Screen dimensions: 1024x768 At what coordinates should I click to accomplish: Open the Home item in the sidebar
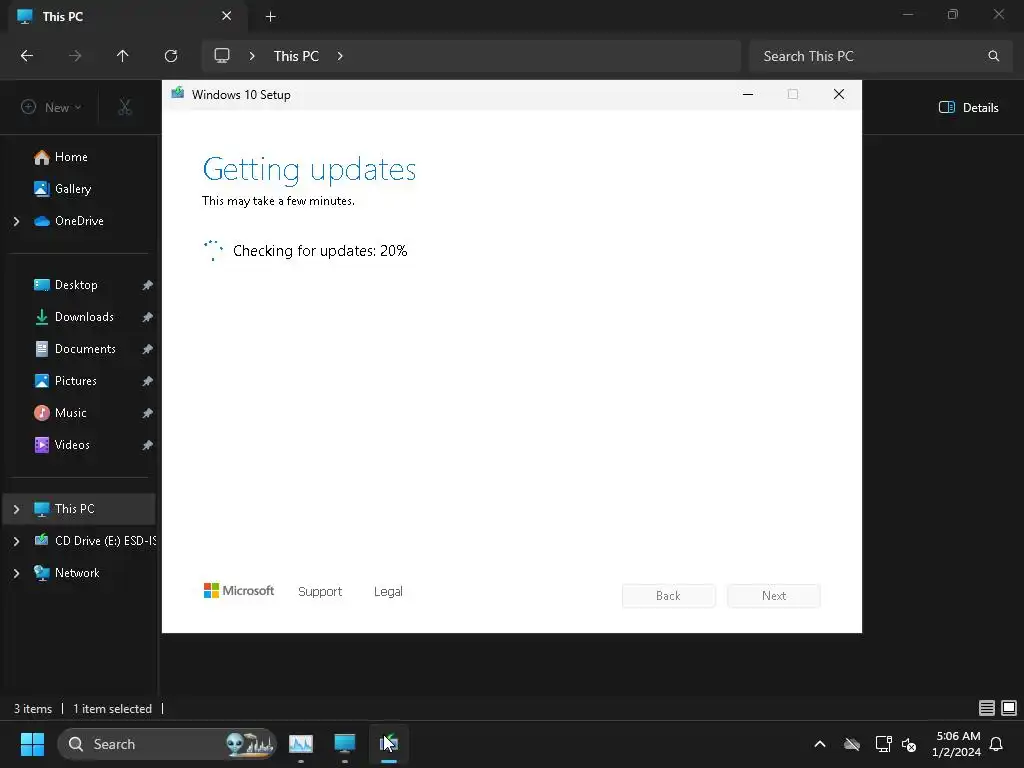pyautogui.click(x=71, y=157)
